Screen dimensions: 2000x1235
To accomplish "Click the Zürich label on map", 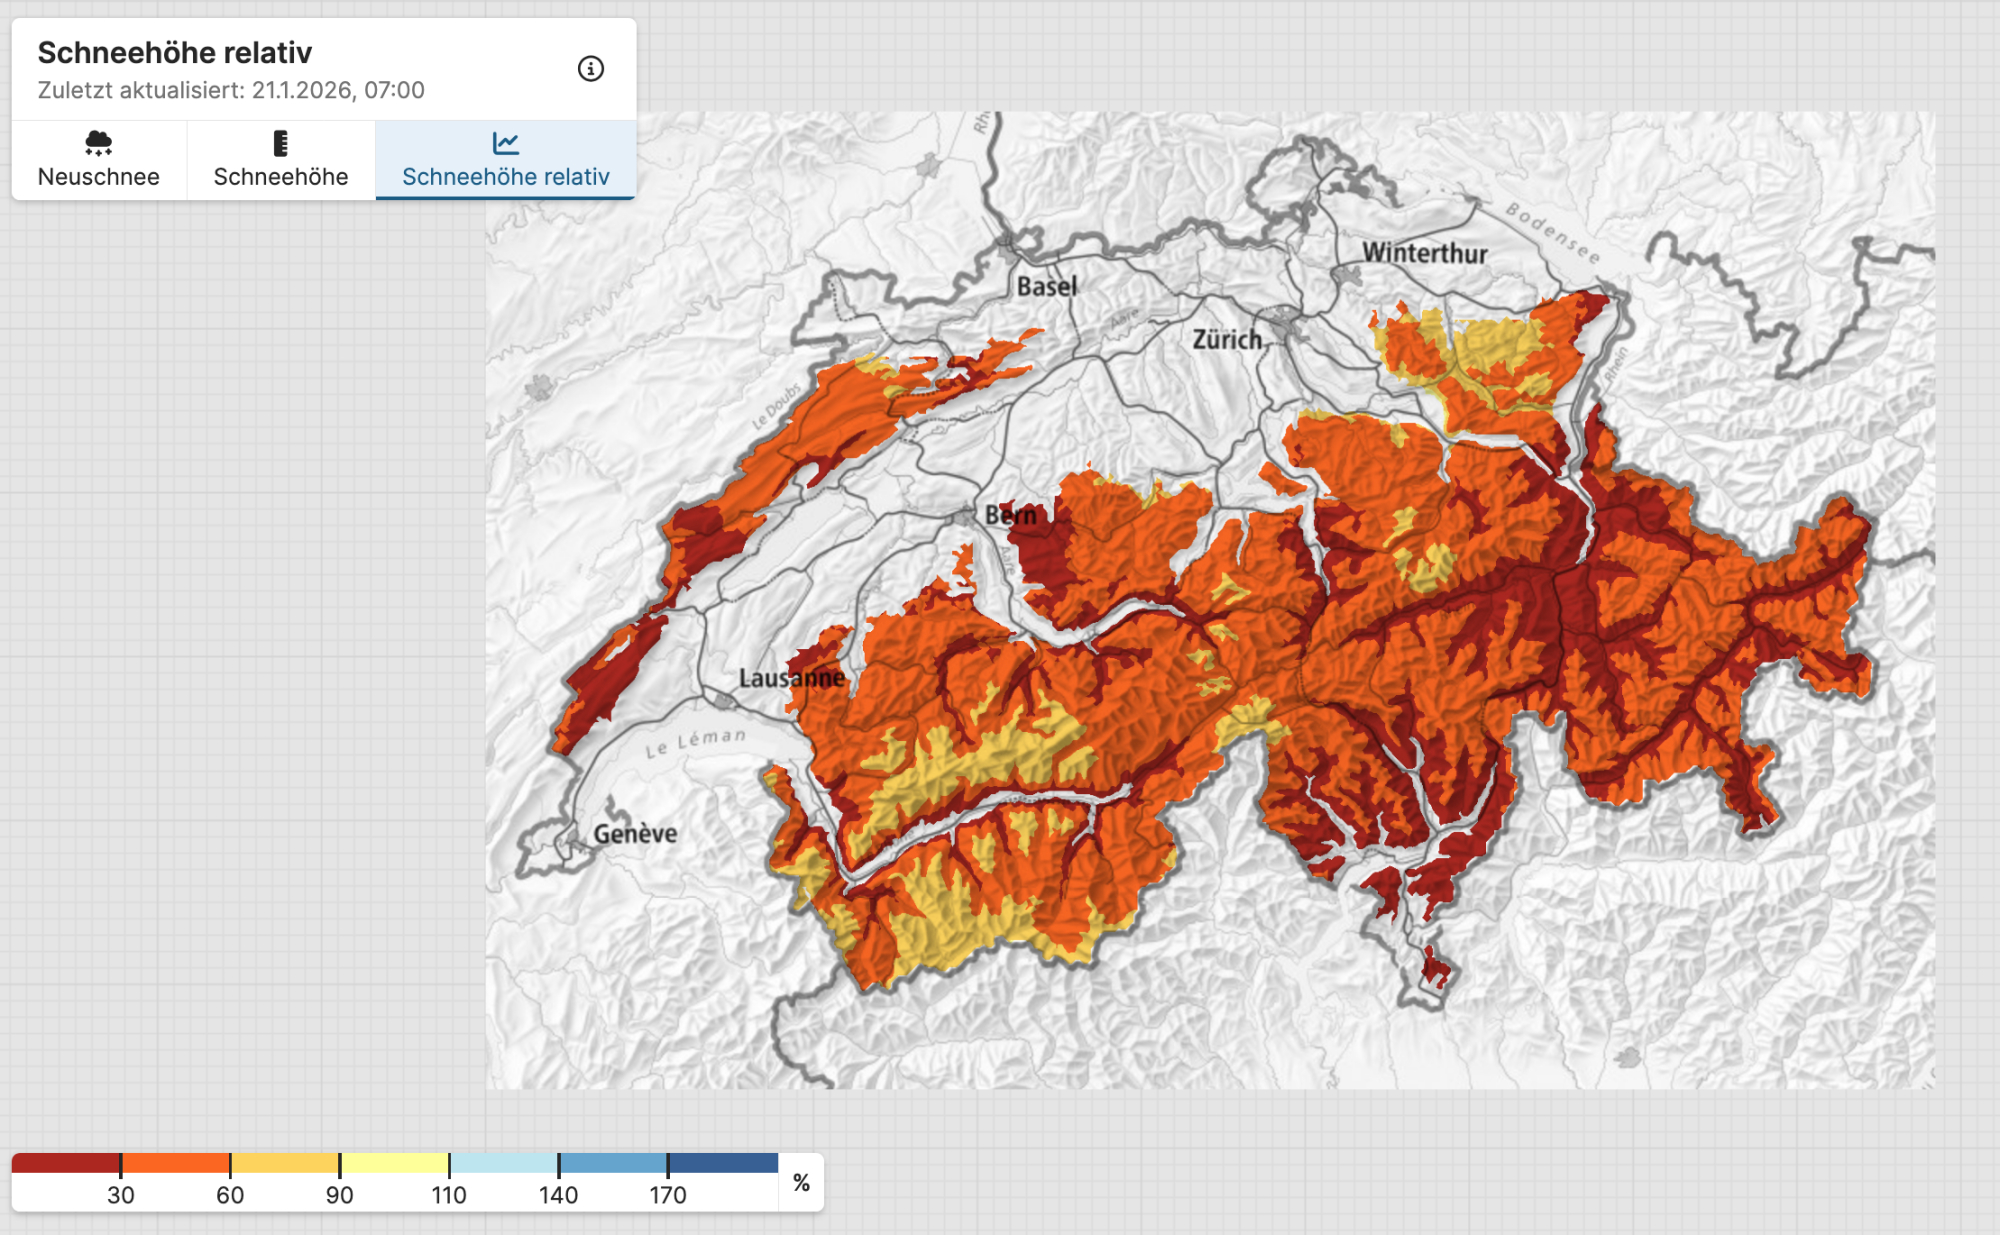I will click(1227, 340).
